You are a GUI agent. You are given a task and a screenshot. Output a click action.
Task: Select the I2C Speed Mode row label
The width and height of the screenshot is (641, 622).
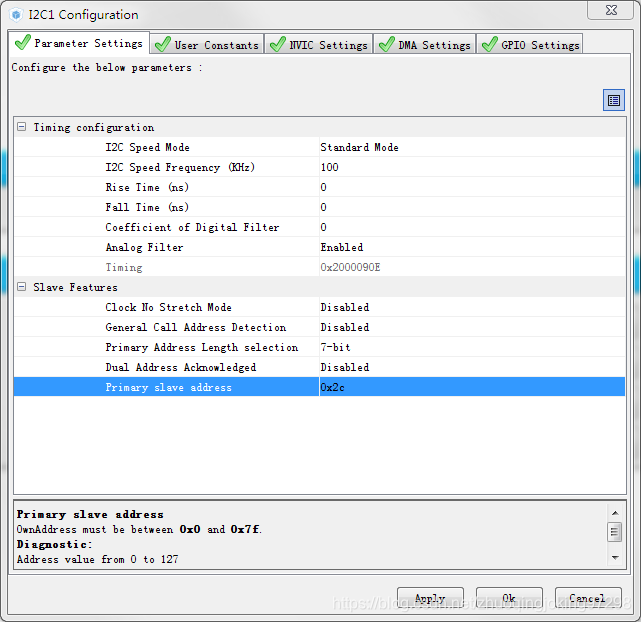point(148,147)
